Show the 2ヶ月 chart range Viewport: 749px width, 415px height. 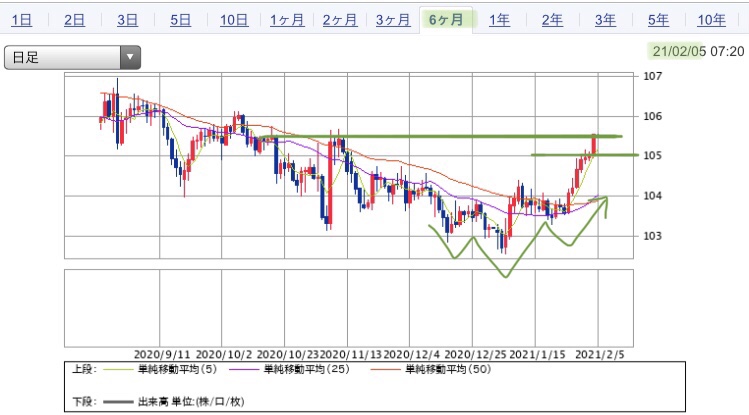[340, 20]
